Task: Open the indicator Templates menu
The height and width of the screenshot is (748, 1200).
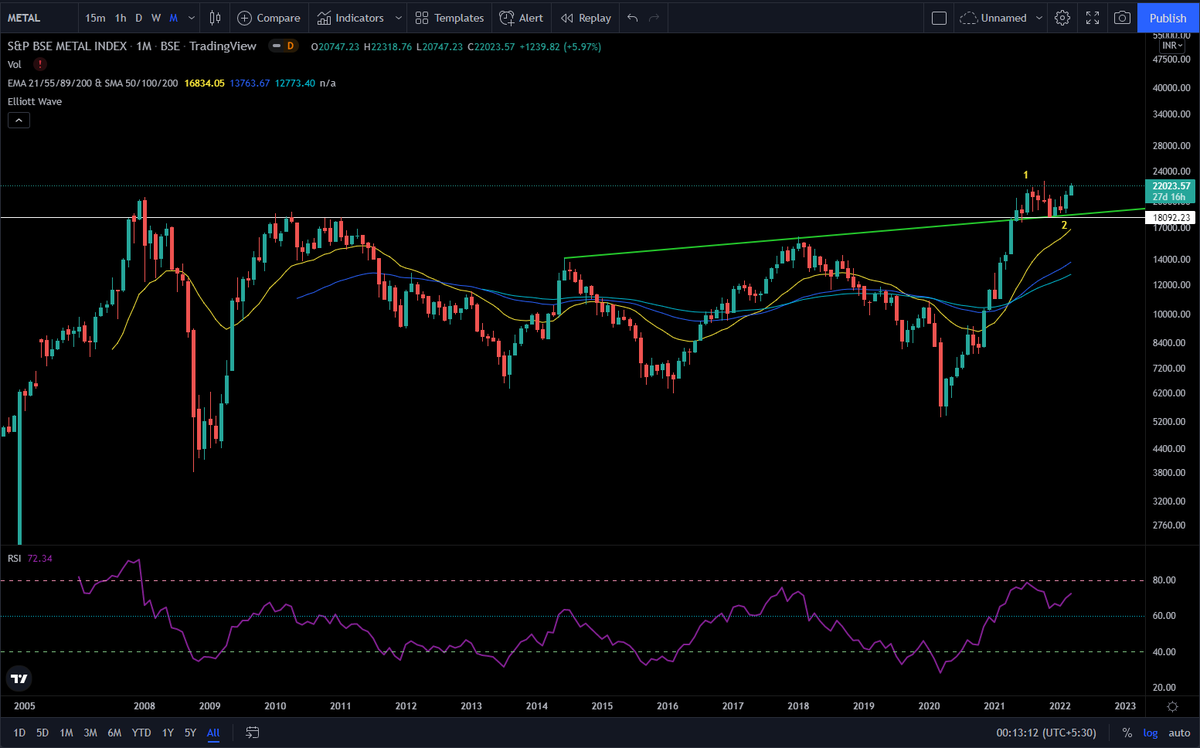Action: 449,18
